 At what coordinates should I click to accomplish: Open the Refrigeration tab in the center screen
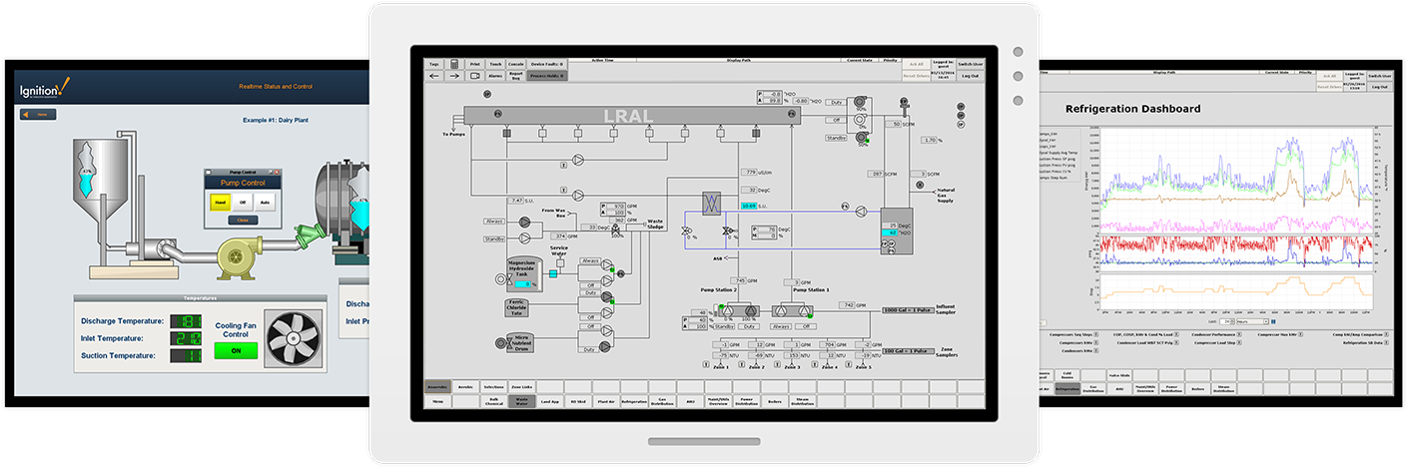pos(634,401)
